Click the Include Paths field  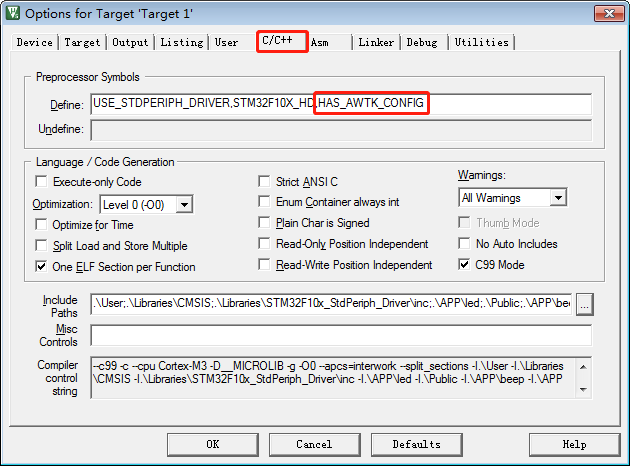(x=331, y=304)
